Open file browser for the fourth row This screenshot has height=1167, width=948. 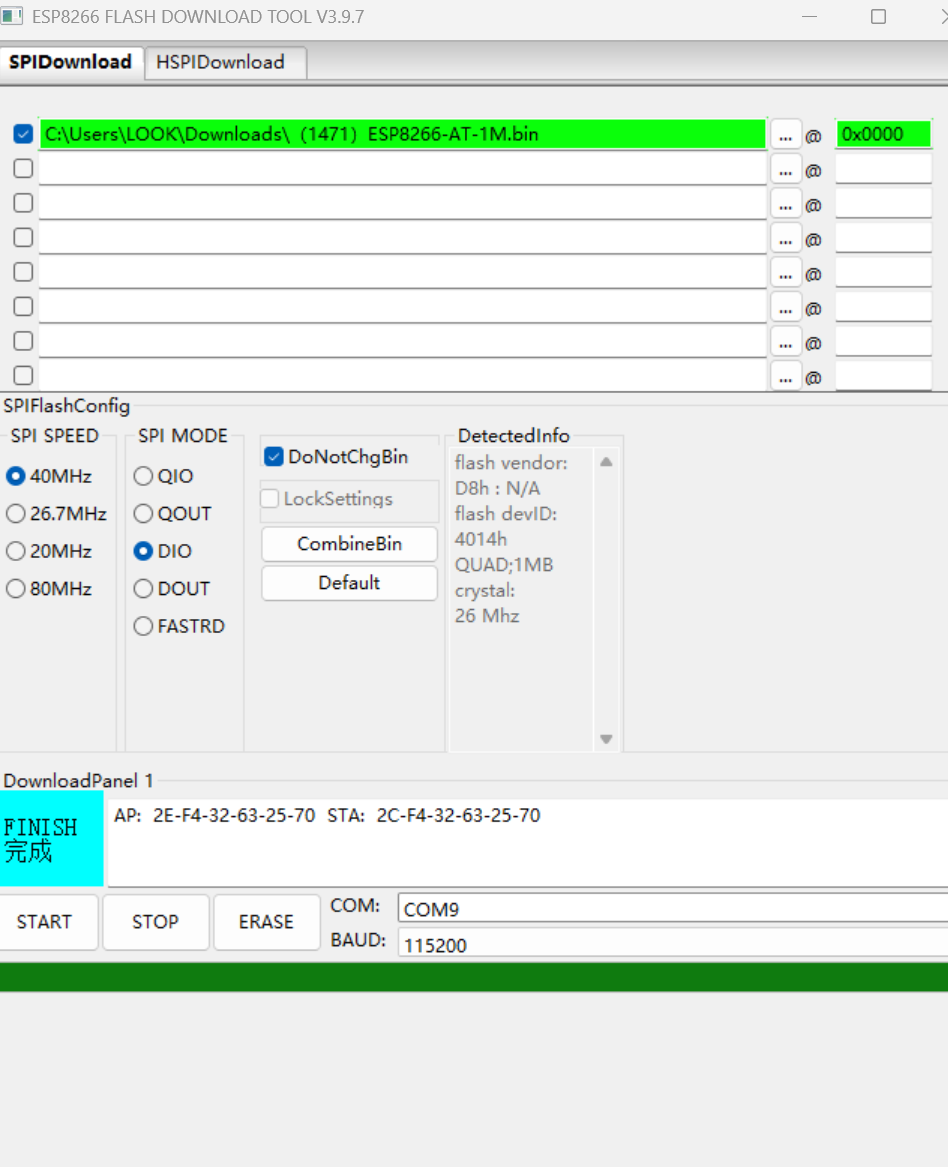[785, 239]
